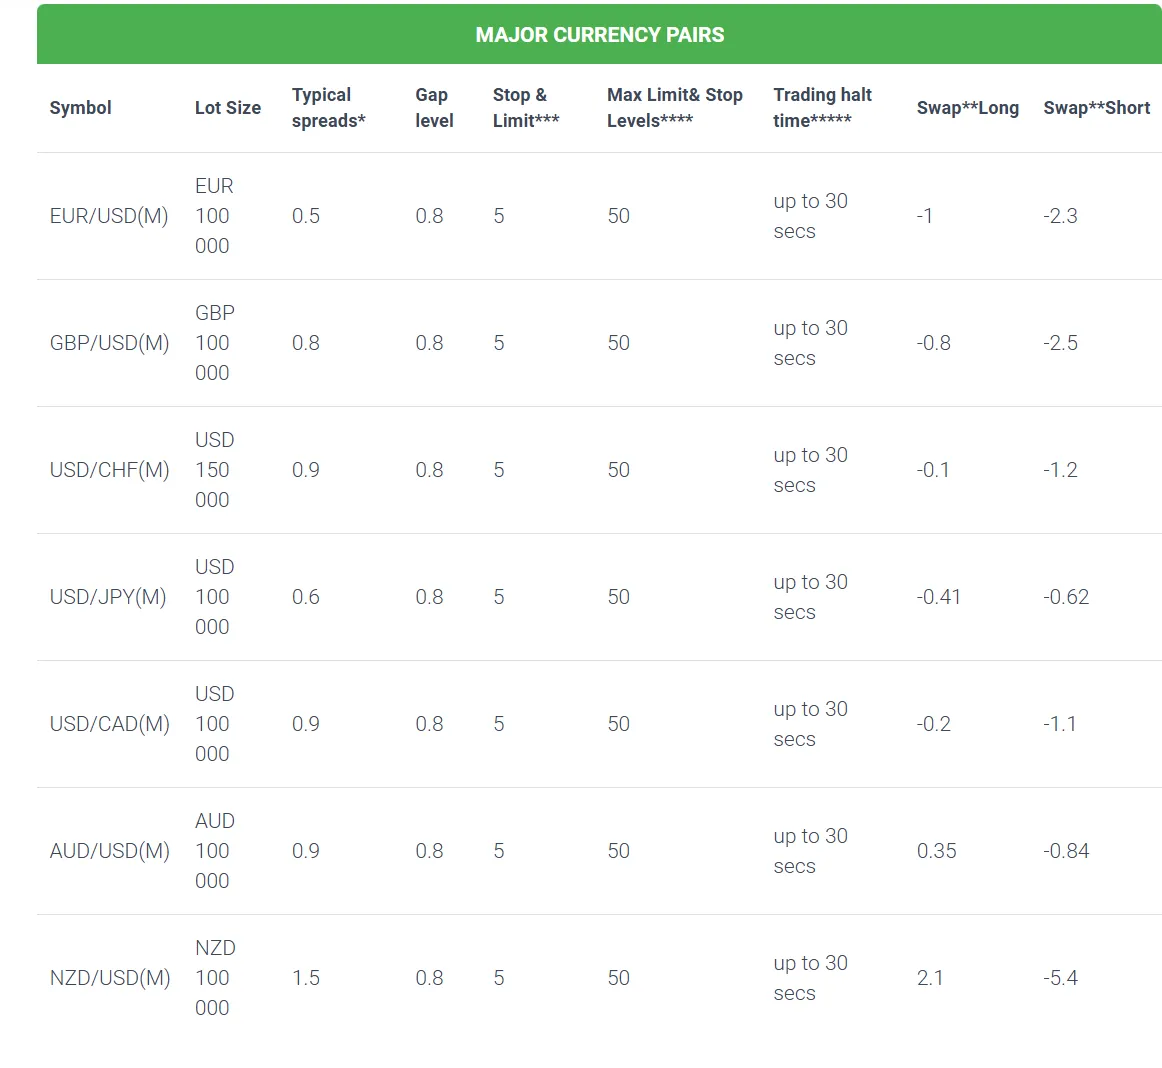Click the -2.5 swap short value
This screenshot has height=1068, width=1162.
click(x=1060, y=343)
